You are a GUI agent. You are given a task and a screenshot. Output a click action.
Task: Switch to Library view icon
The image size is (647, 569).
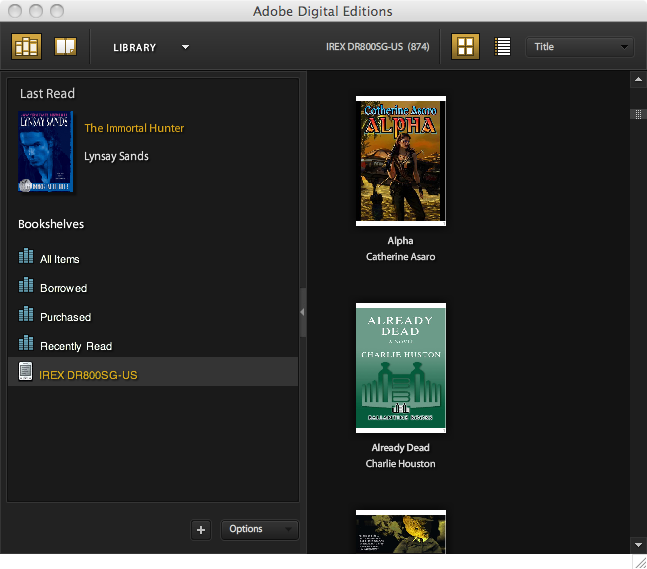[x=26, y=47]
